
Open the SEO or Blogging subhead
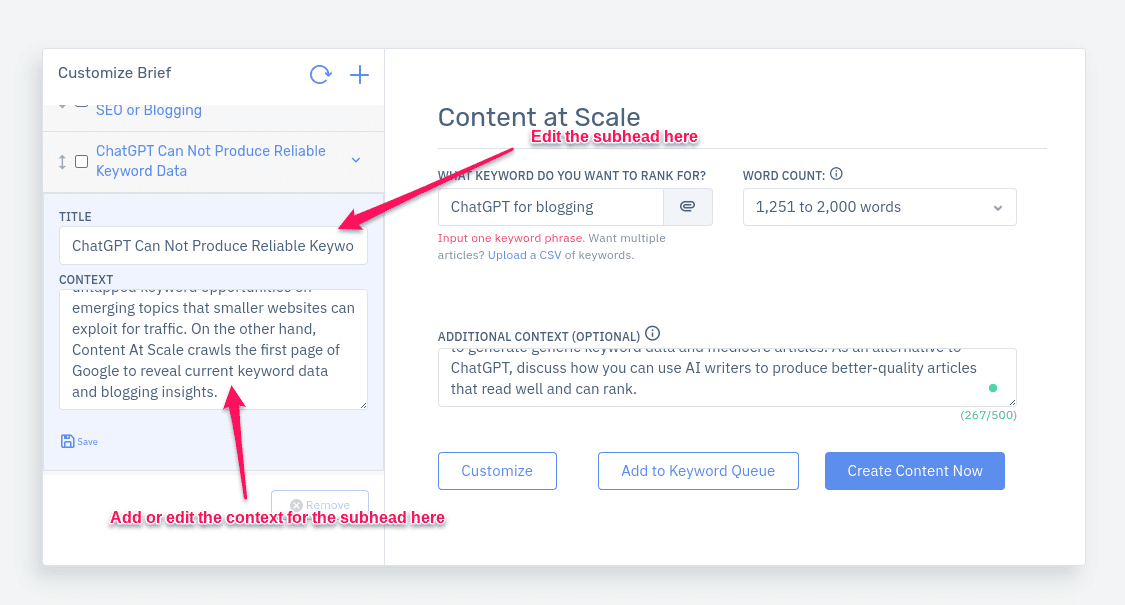tap(149, 110)
